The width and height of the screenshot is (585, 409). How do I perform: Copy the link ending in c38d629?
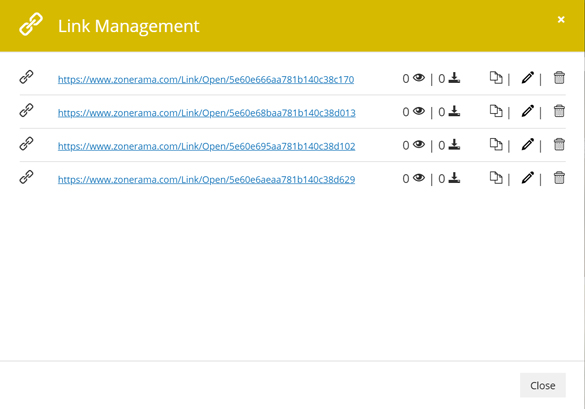tap(496, 178)
